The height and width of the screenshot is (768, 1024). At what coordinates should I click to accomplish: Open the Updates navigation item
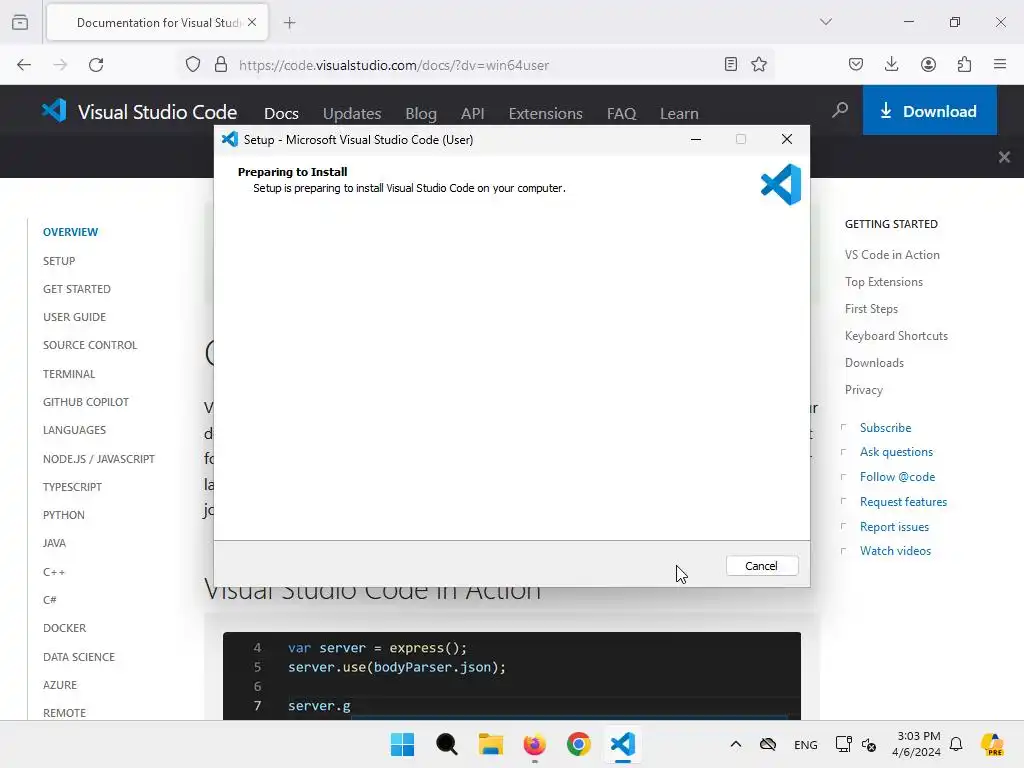(352, 114)
